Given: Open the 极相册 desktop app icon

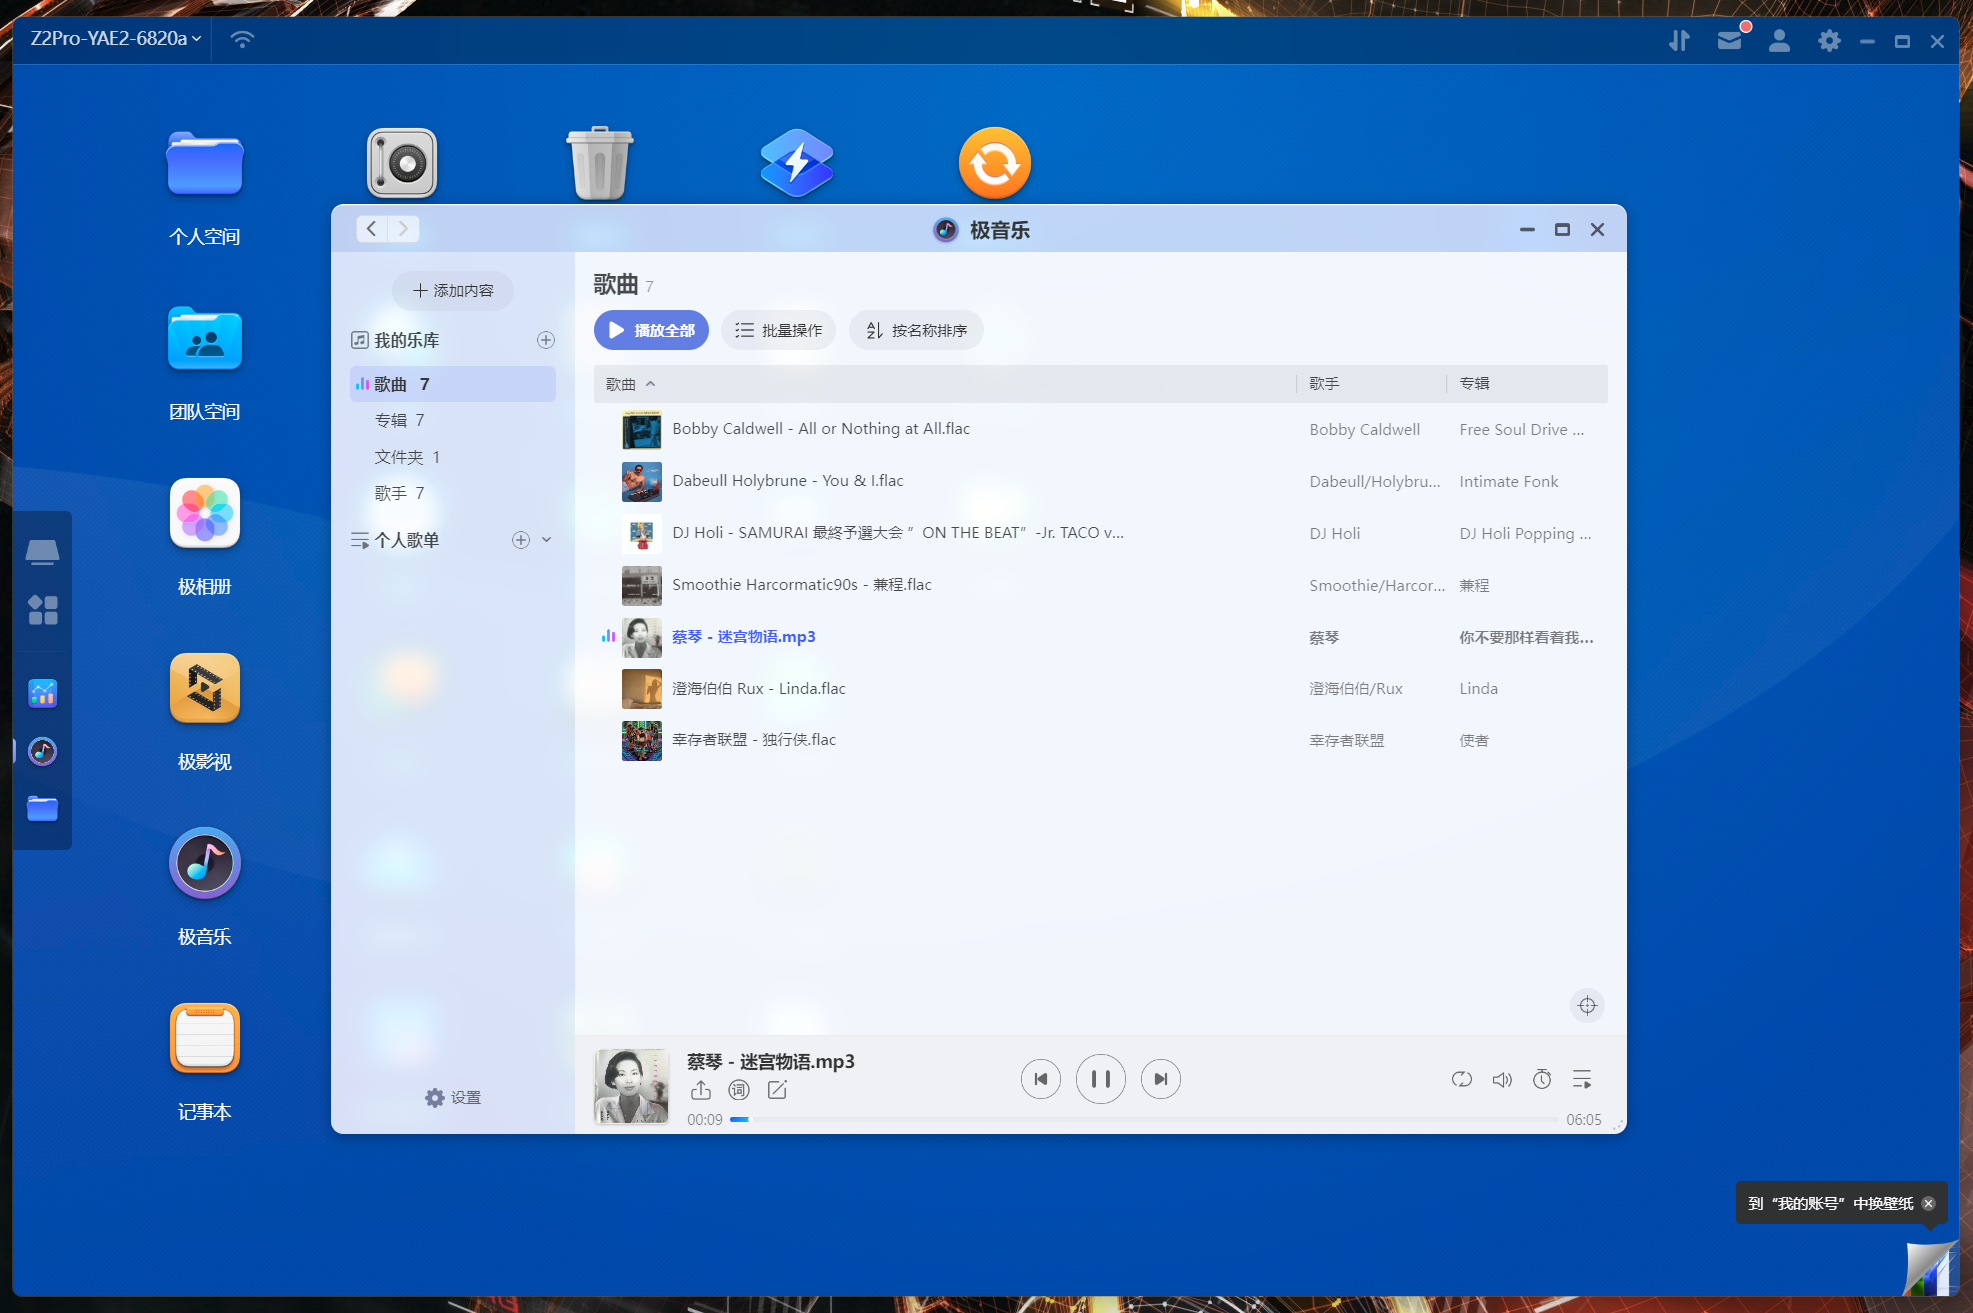Looking at the screenshot, I should pos(204,515).
